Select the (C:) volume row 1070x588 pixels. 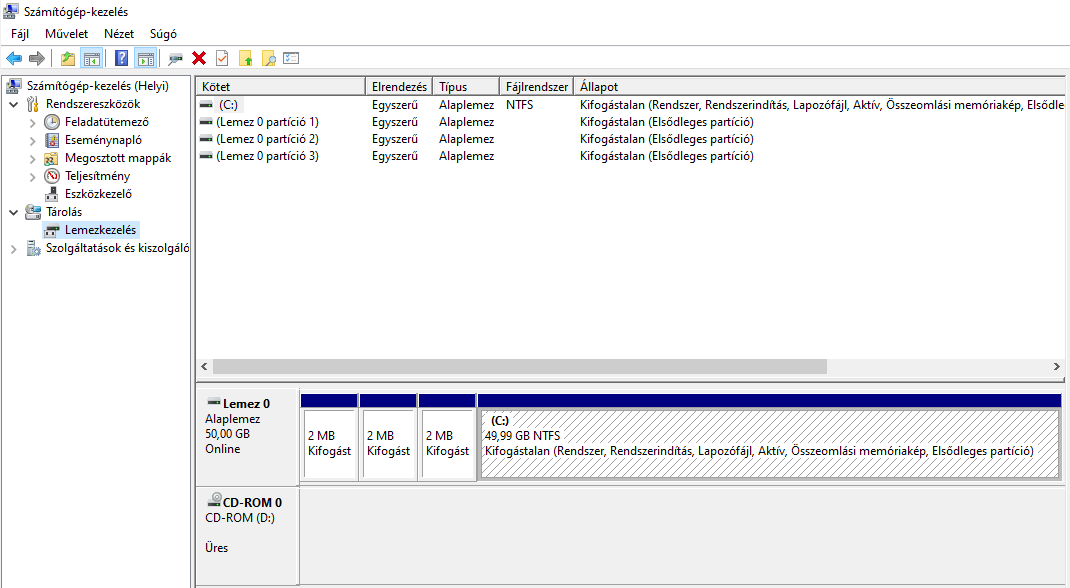point(631,105)
